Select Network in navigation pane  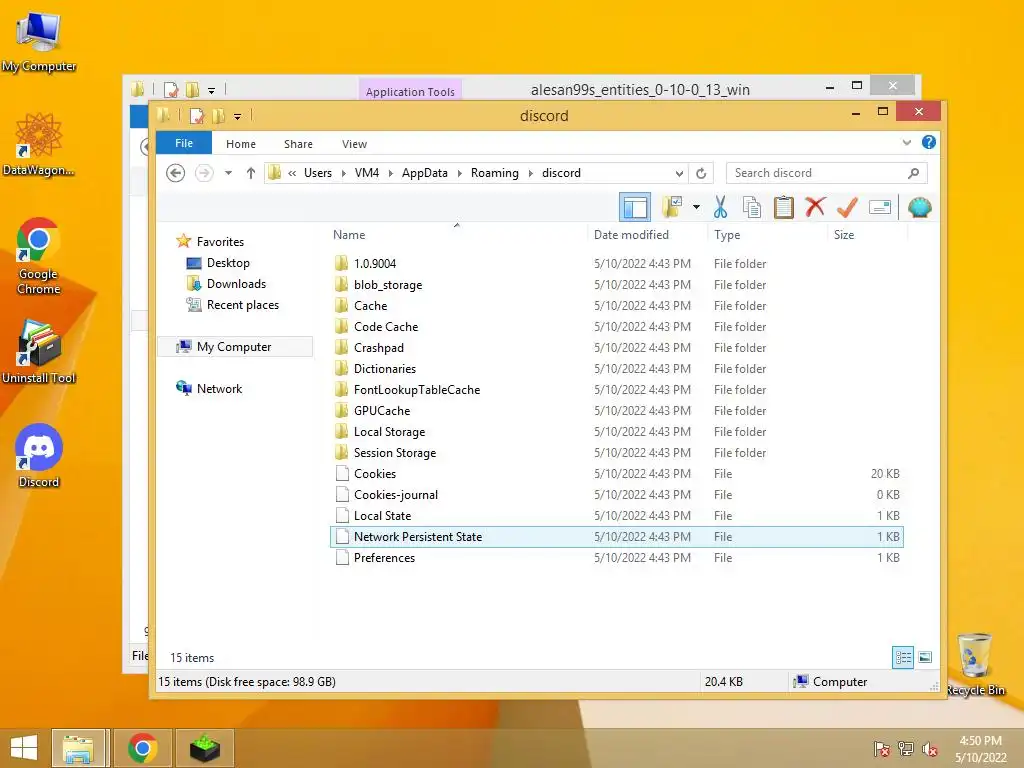point(219,389)
